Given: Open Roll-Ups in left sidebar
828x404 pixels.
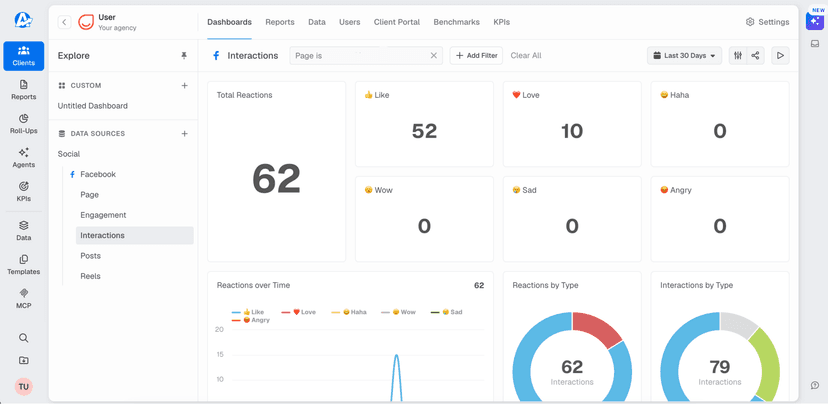Looking at the screenshot, I should (x=24, y=124).
